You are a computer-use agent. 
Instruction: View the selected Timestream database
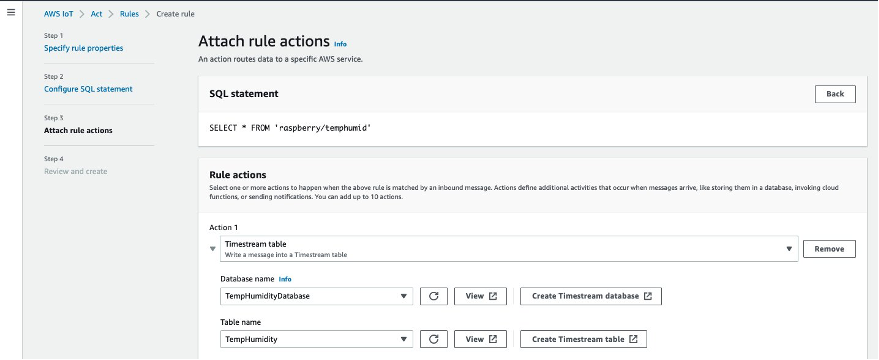coord(480,296)
